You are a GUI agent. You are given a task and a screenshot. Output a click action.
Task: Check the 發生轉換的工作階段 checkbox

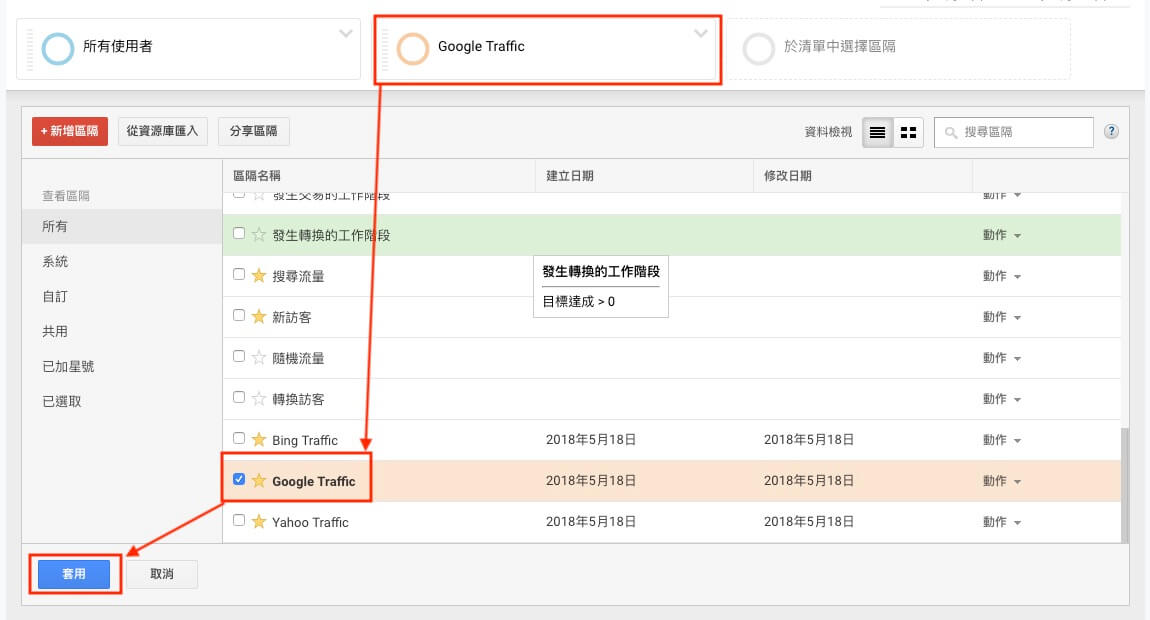click(238, 233)
